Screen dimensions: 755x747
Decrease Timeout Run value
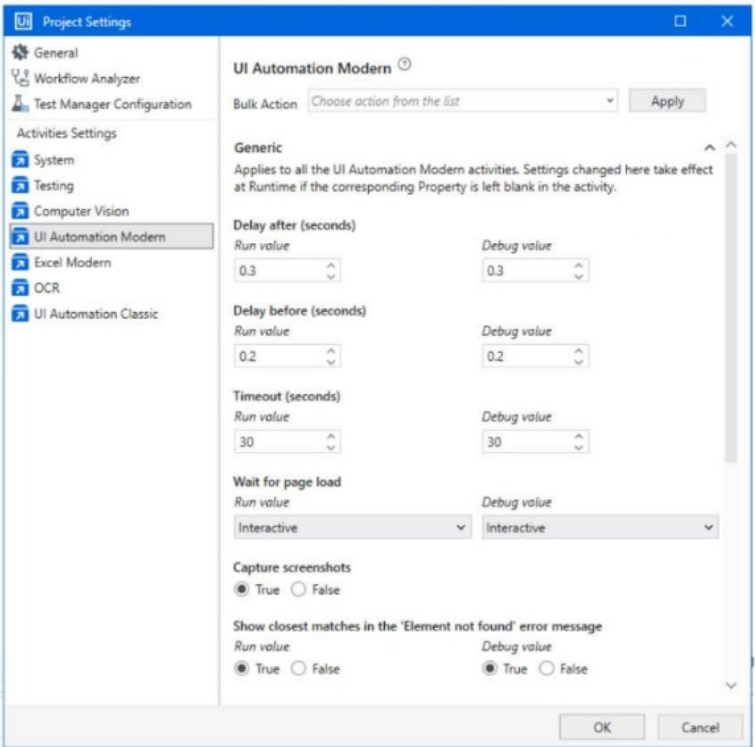tap(331, 447)
